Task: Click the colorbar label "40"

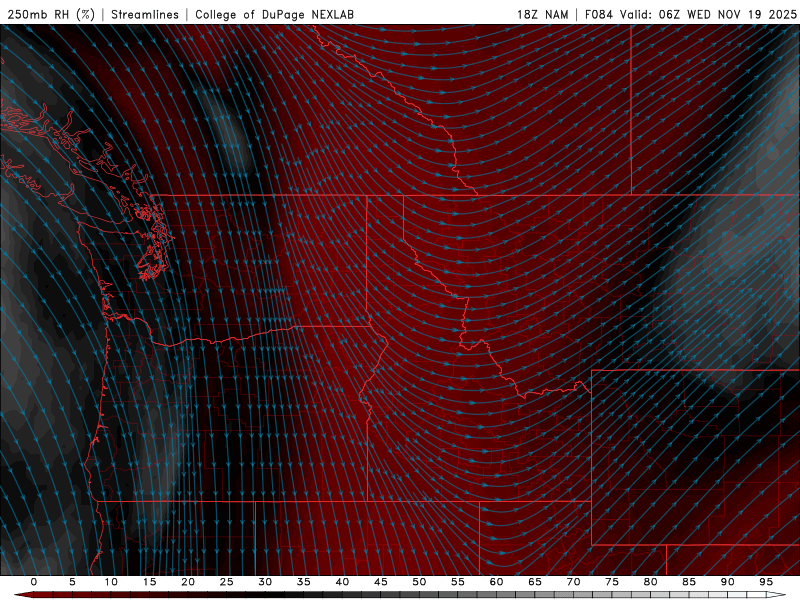Action: tap(342, 582)
